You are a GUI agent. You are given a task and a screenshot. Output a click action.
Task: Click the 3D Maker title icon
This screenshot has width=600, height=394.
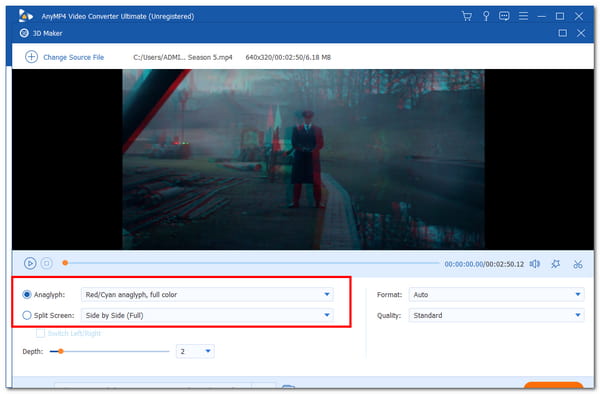tap(24, 33)
